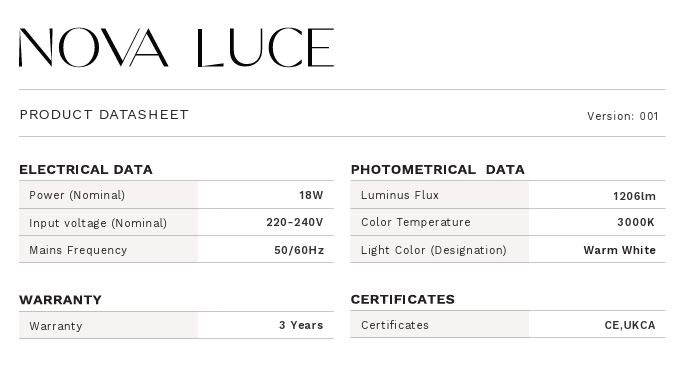Click the Version: 001 text
The height and width of the screenshot is (388, 697).
pyautogui.click(x=622, y=116)
